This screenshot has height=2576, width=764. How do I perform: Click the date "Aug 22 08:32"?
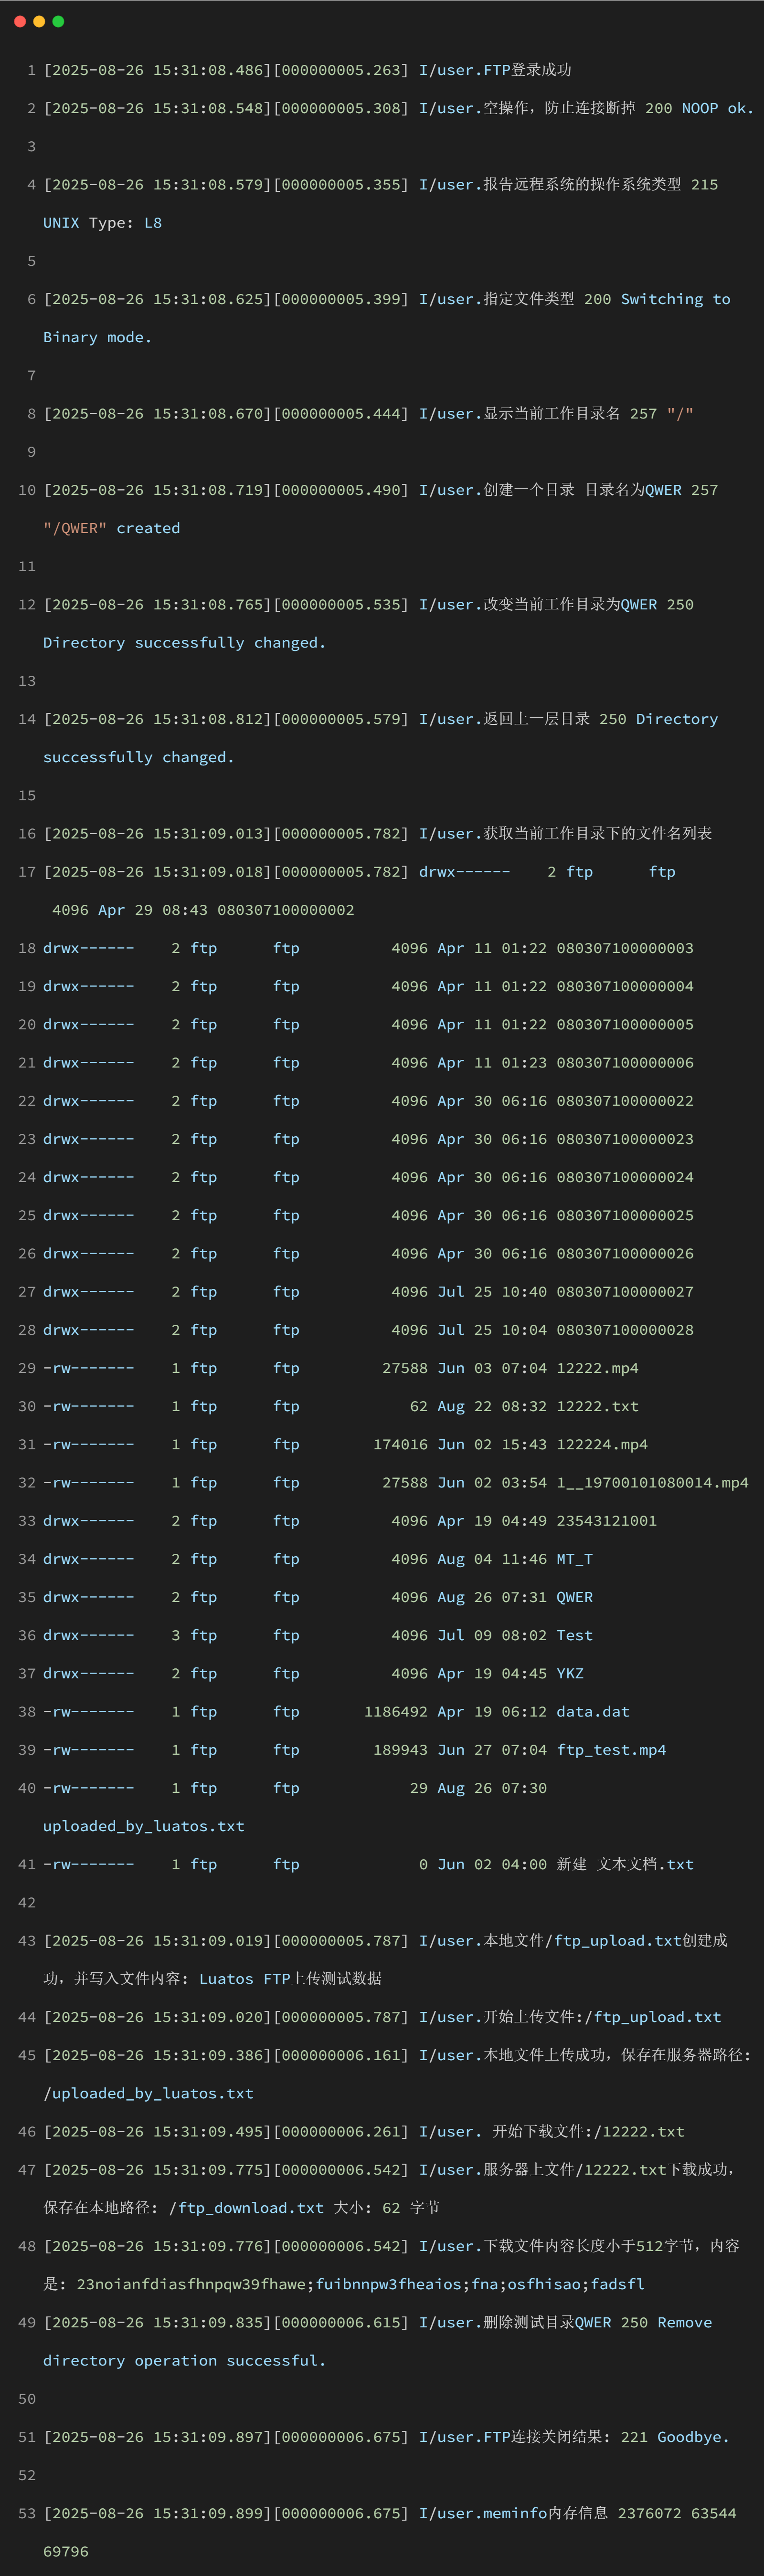[492, 1407]
